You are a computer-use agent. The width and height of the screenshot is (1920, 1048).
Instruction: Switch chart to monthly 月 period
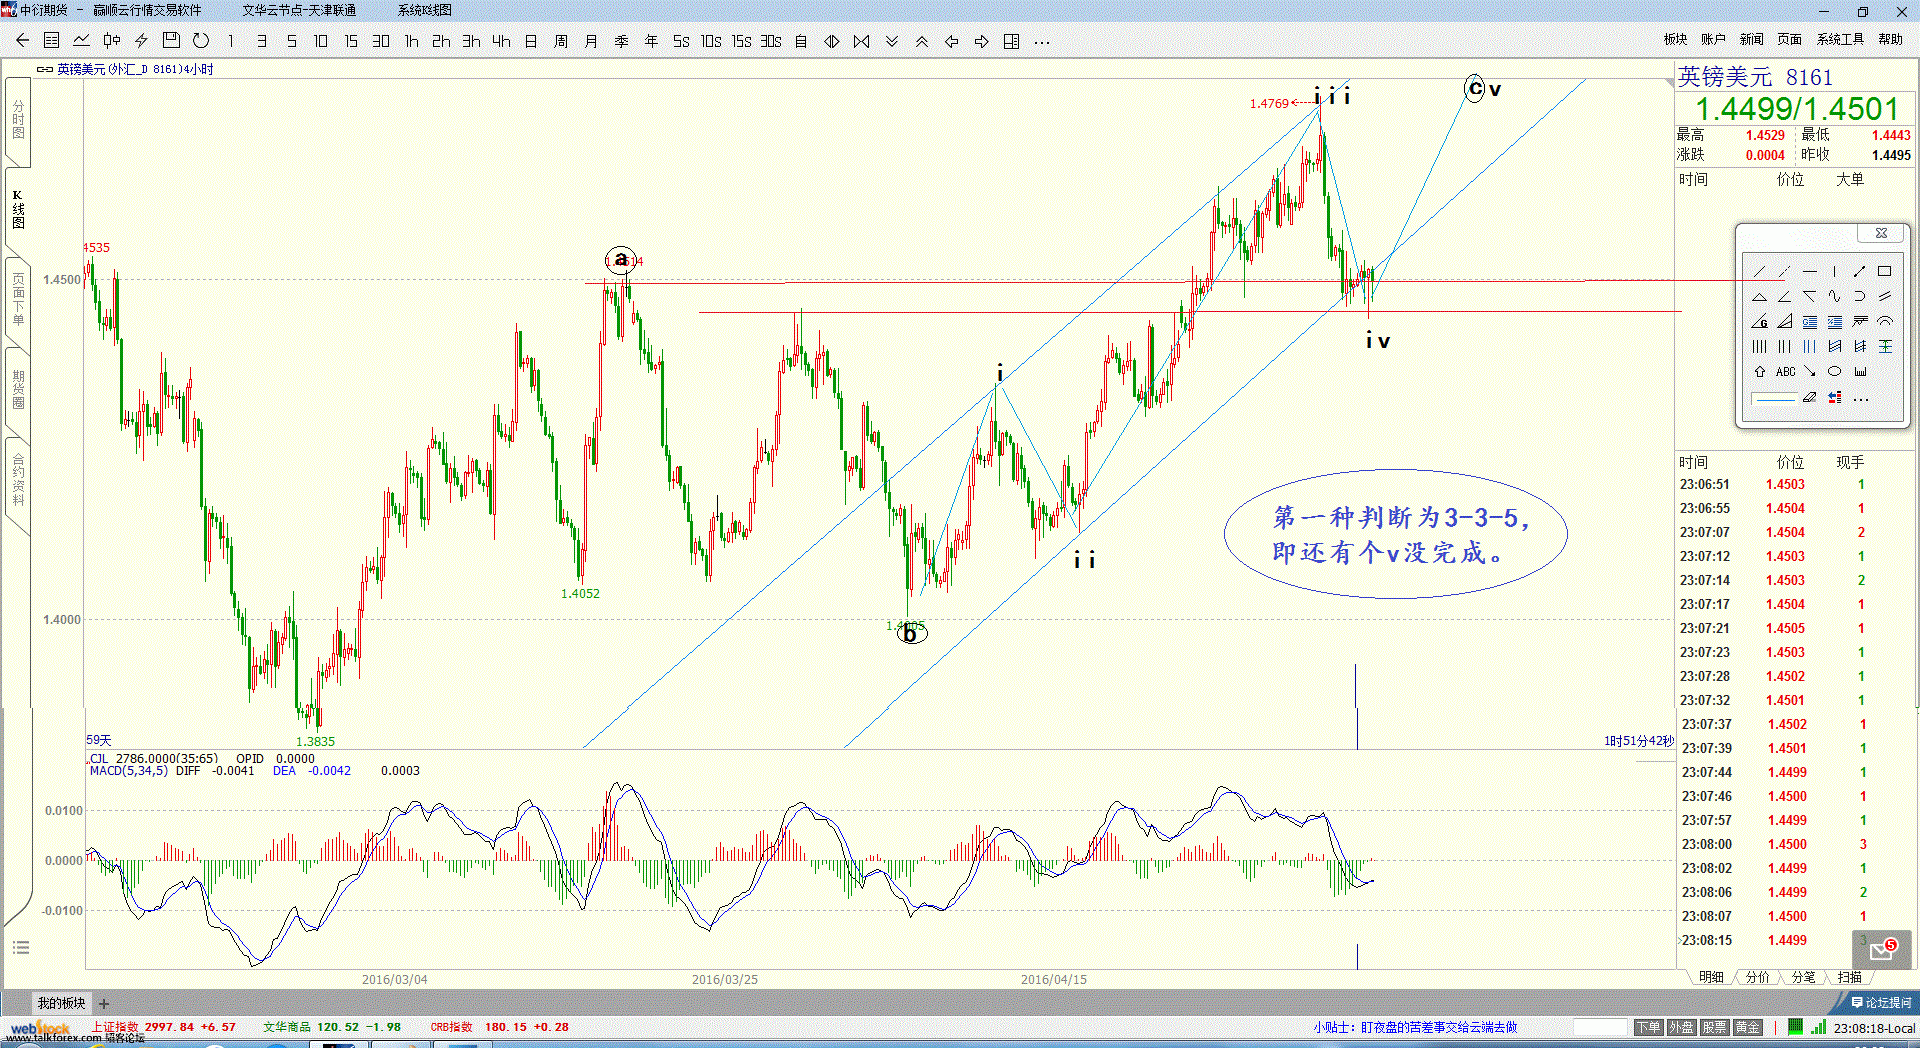591,41
